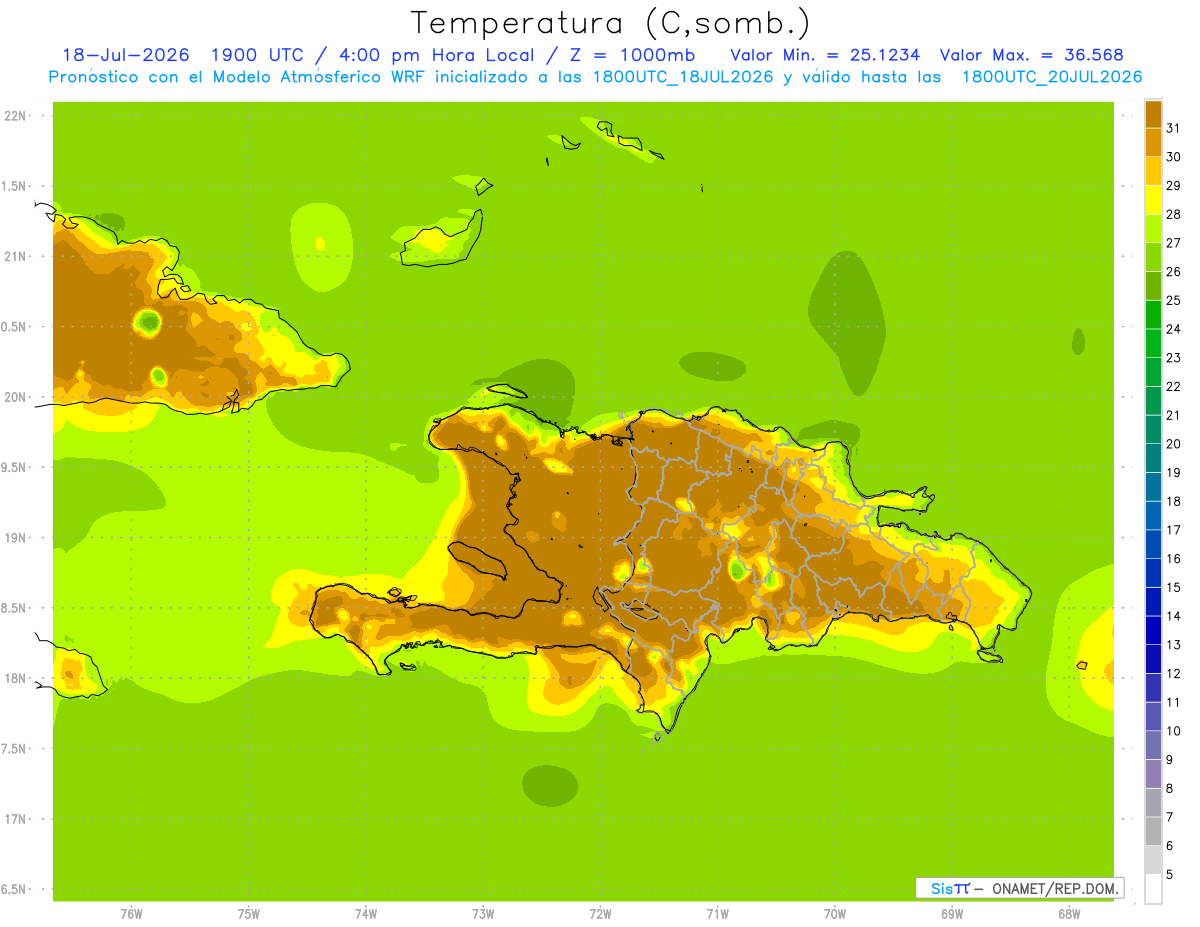Click the "68W" longitude label
The image size is (1200, 927).
[1068, 914]
